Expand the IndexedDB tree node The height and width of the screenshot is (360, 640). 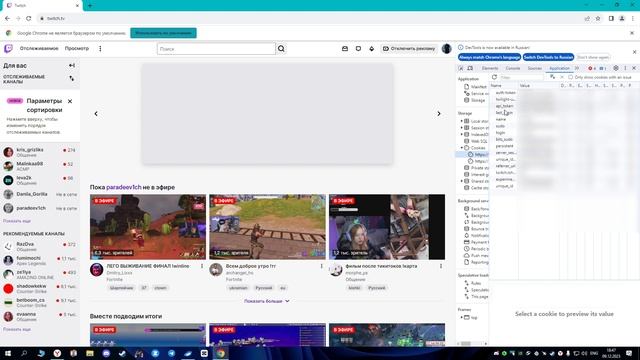(462, 134)
